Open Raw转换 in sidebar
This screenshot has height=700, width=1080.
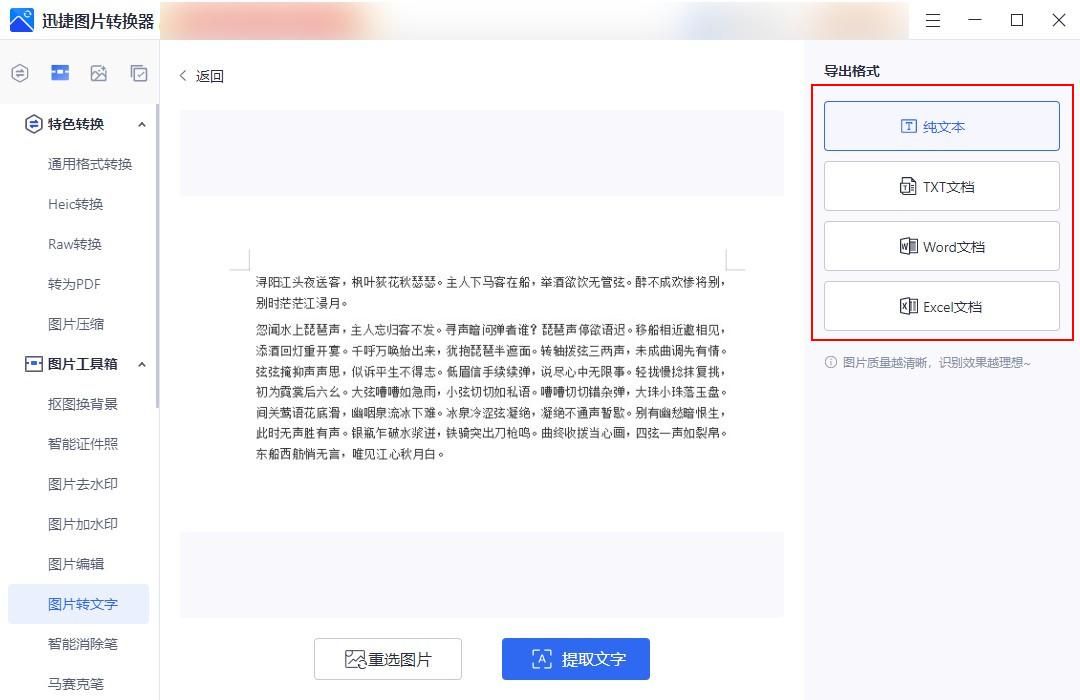[74, 244]
